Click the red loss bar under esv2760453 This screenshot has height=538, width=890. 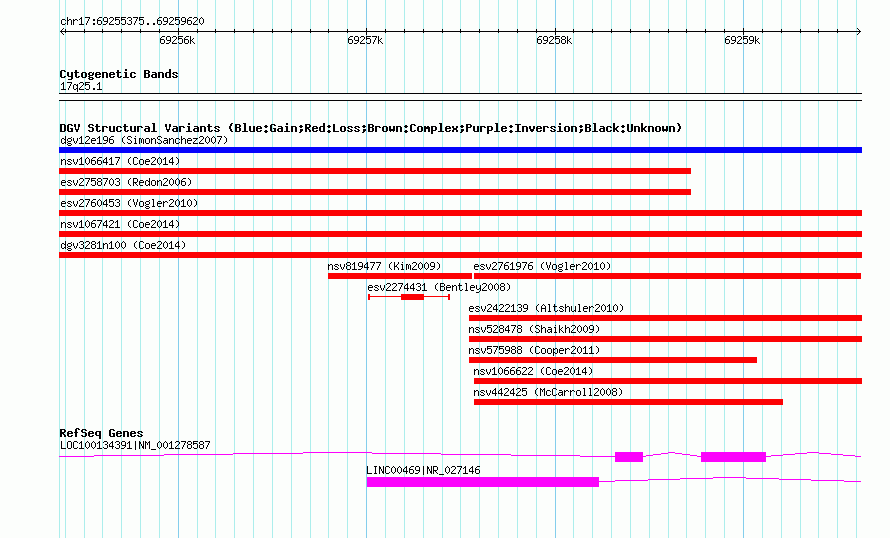[460, 213]
